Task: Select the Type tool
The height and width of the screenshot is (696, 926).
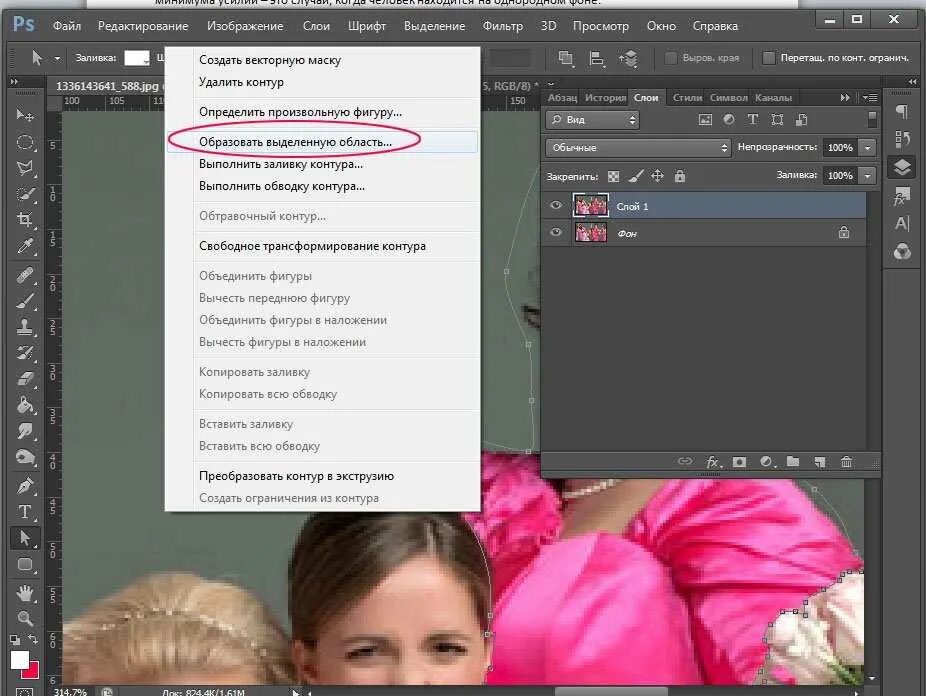Action: tap(25, 512)
